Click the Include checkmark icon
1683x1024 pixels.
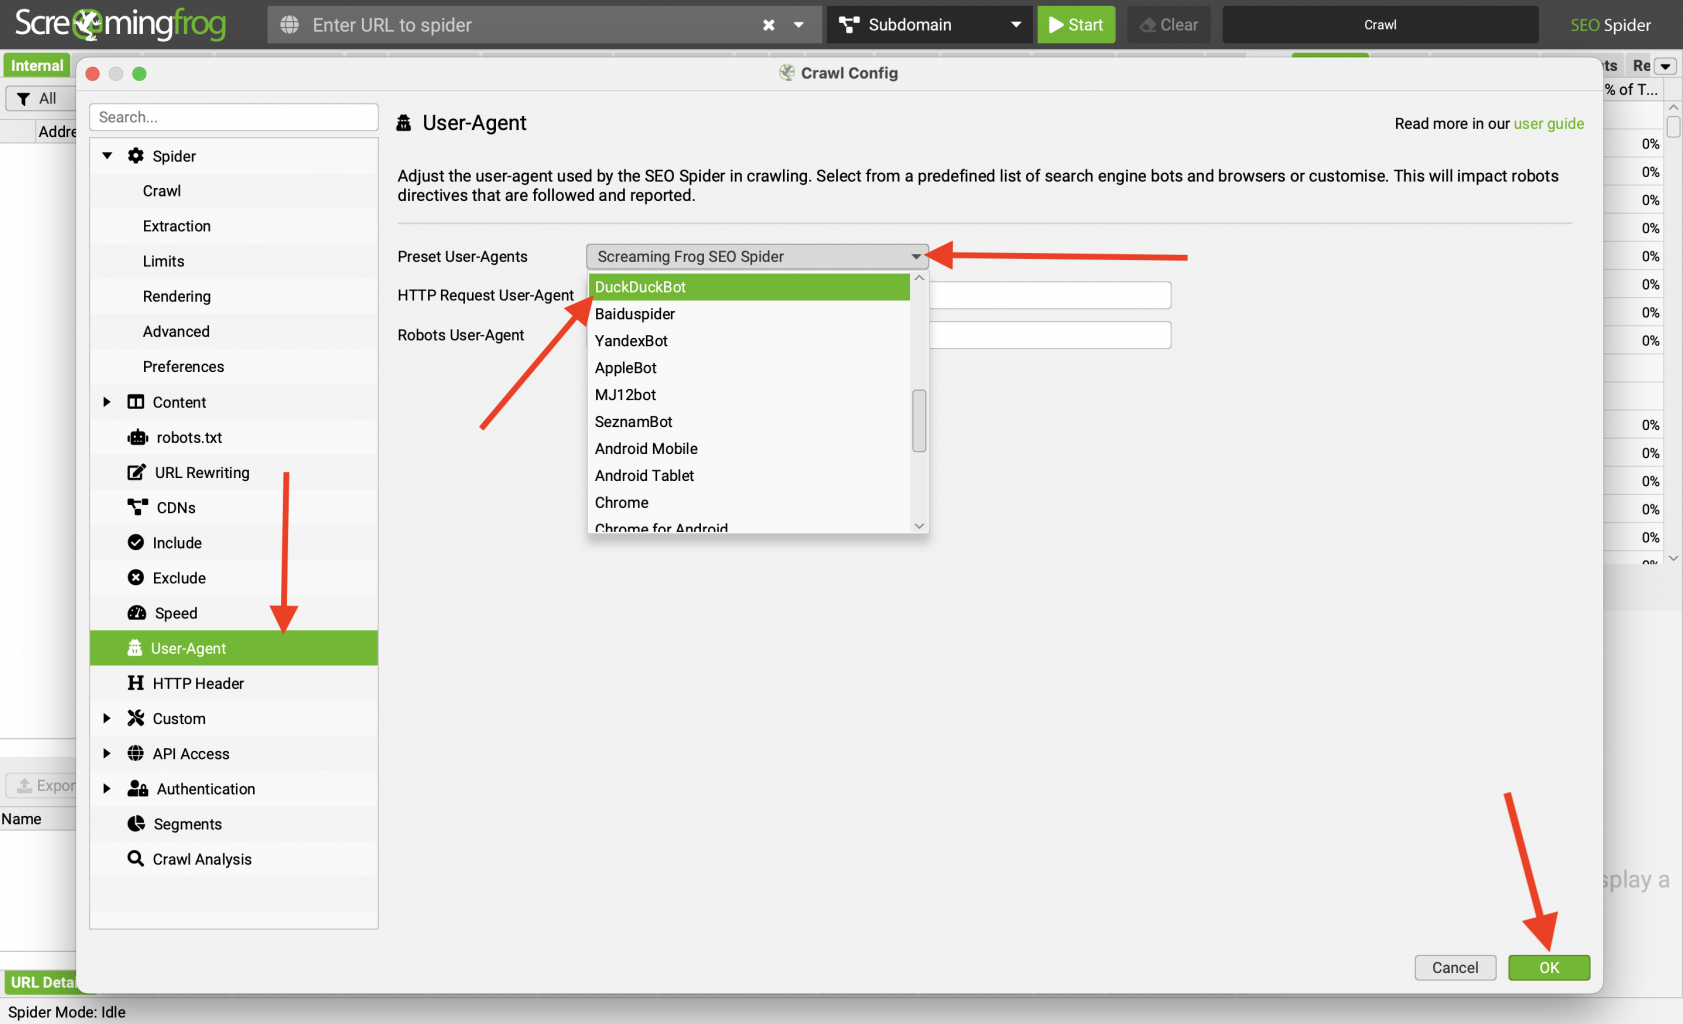pyautogui.click(x=136, y=542)
